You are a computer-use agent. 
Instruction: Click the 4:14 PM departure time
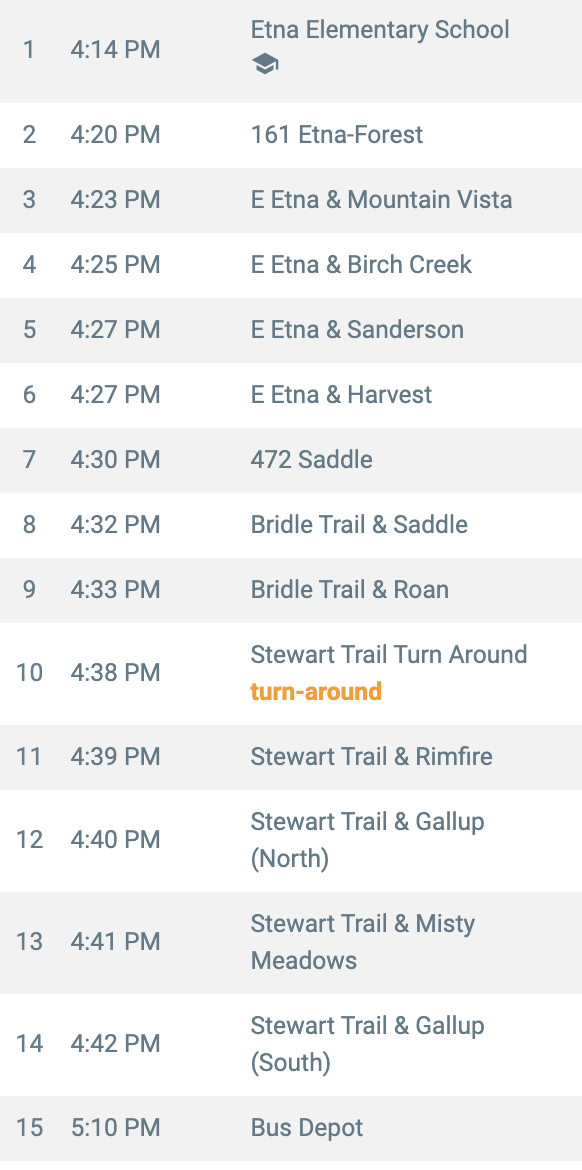click(x=116, y=51)
